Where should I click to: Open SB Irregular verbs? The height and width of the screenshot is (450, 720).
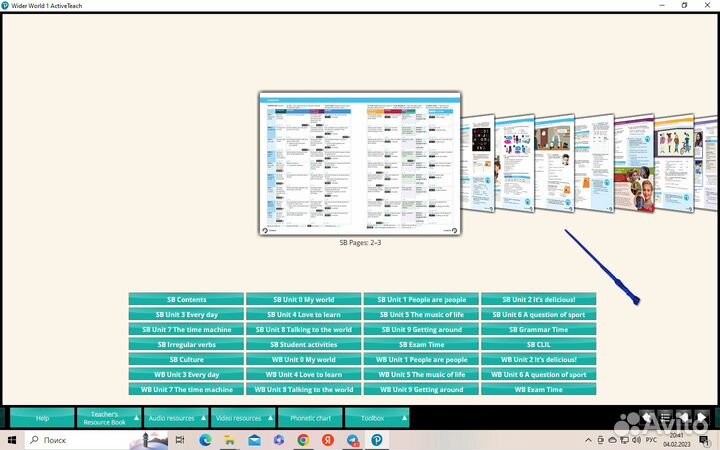click(186, 344)
